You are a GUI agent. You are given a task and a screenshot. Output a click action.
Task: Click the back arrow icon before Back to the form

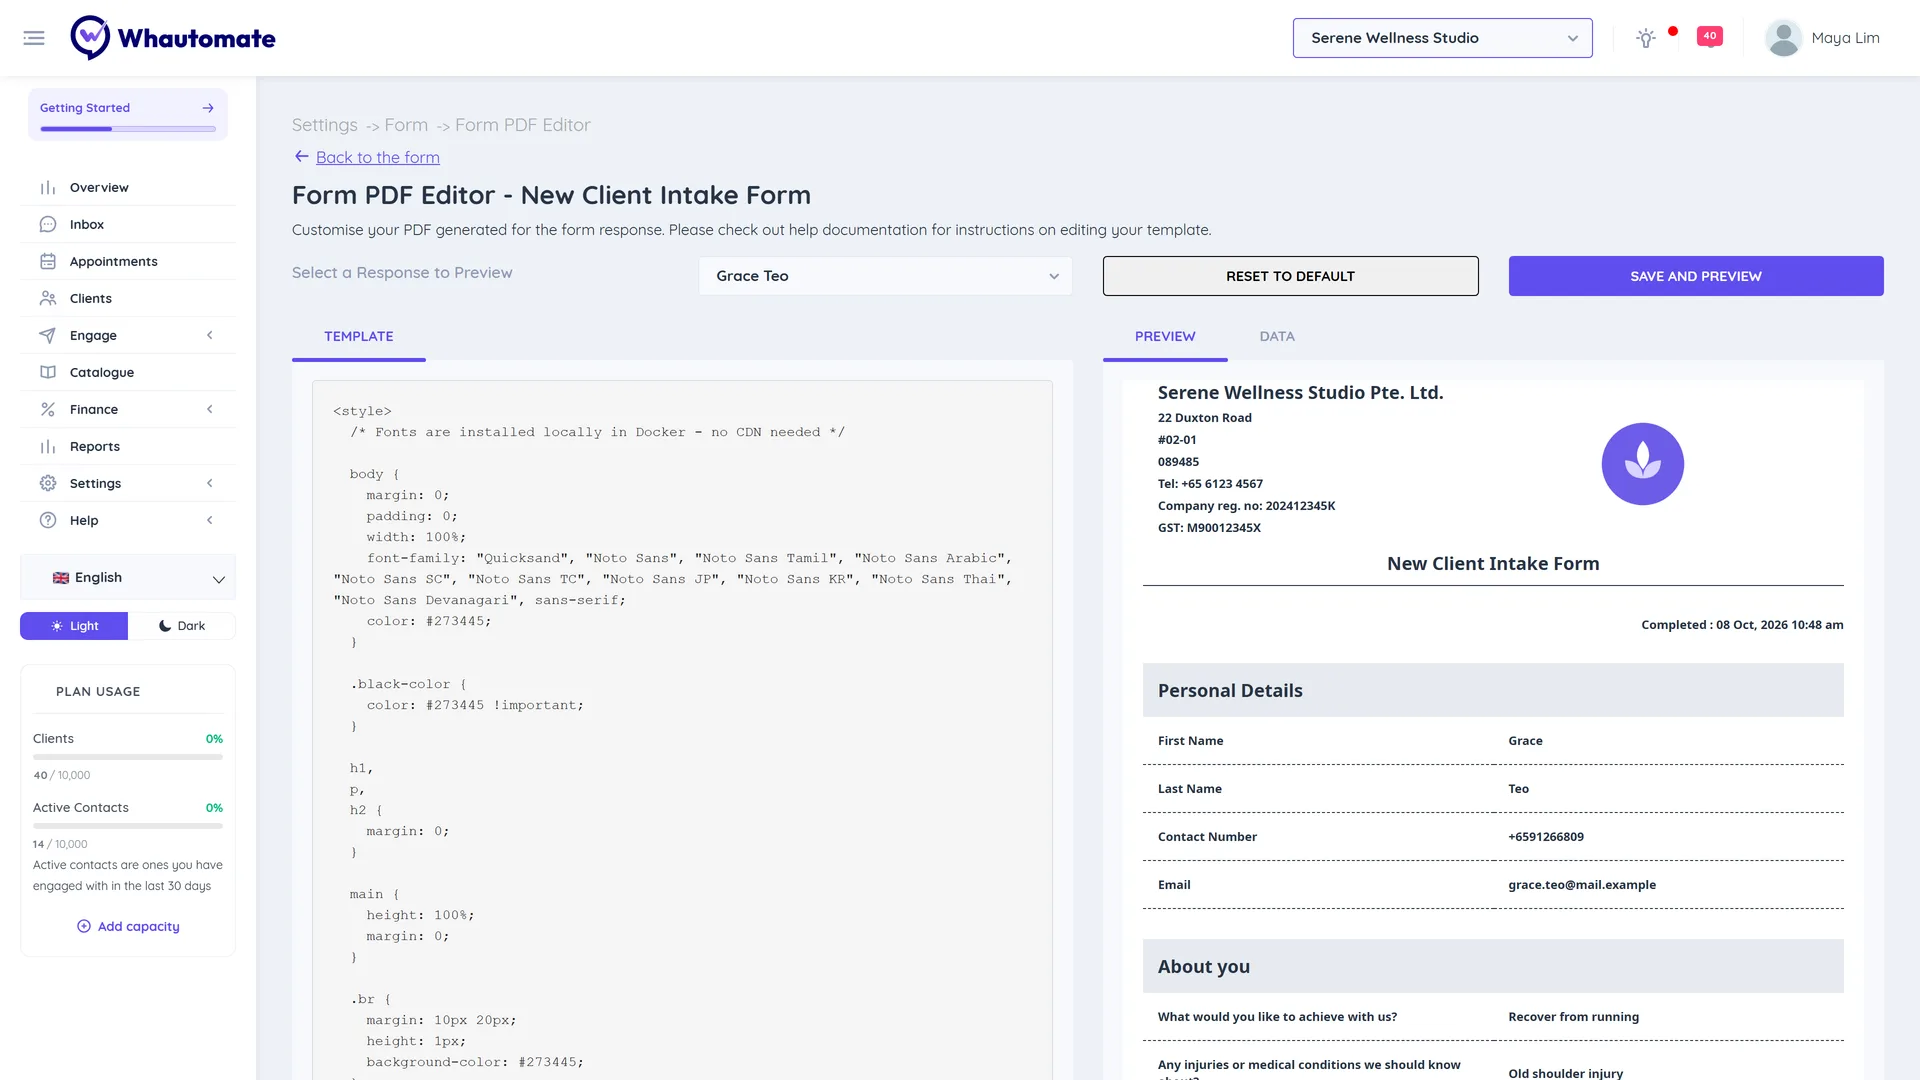click(x=301, y=157)
